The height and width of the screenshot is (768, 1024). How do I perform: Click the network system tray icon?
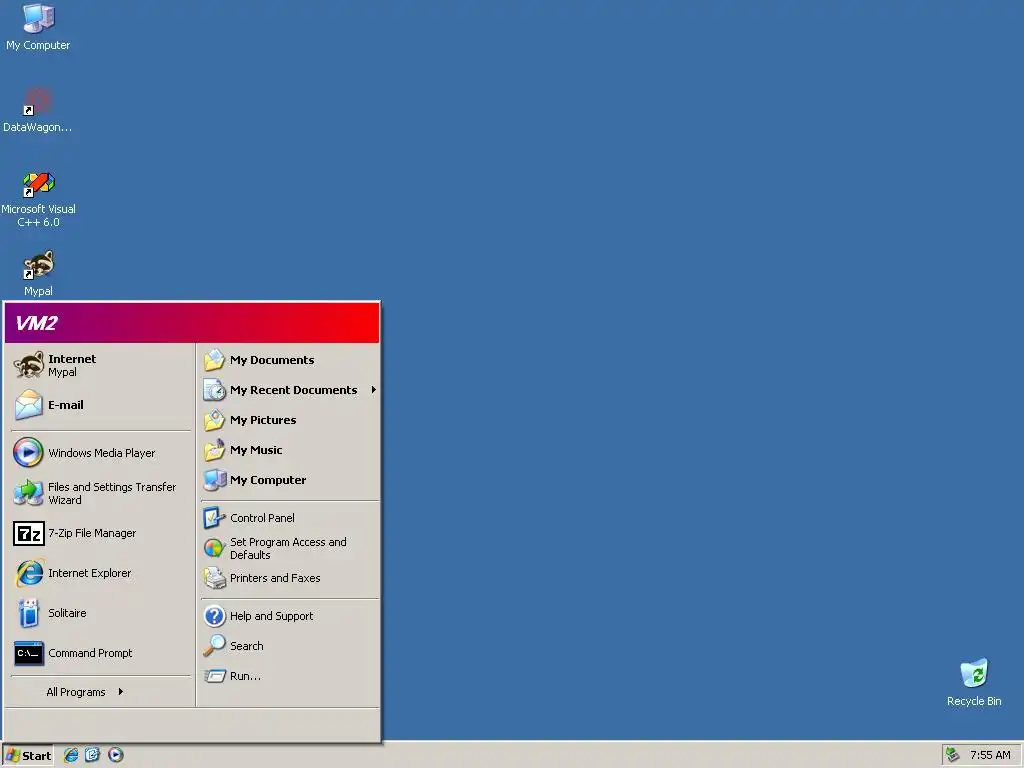click(953, 755)
